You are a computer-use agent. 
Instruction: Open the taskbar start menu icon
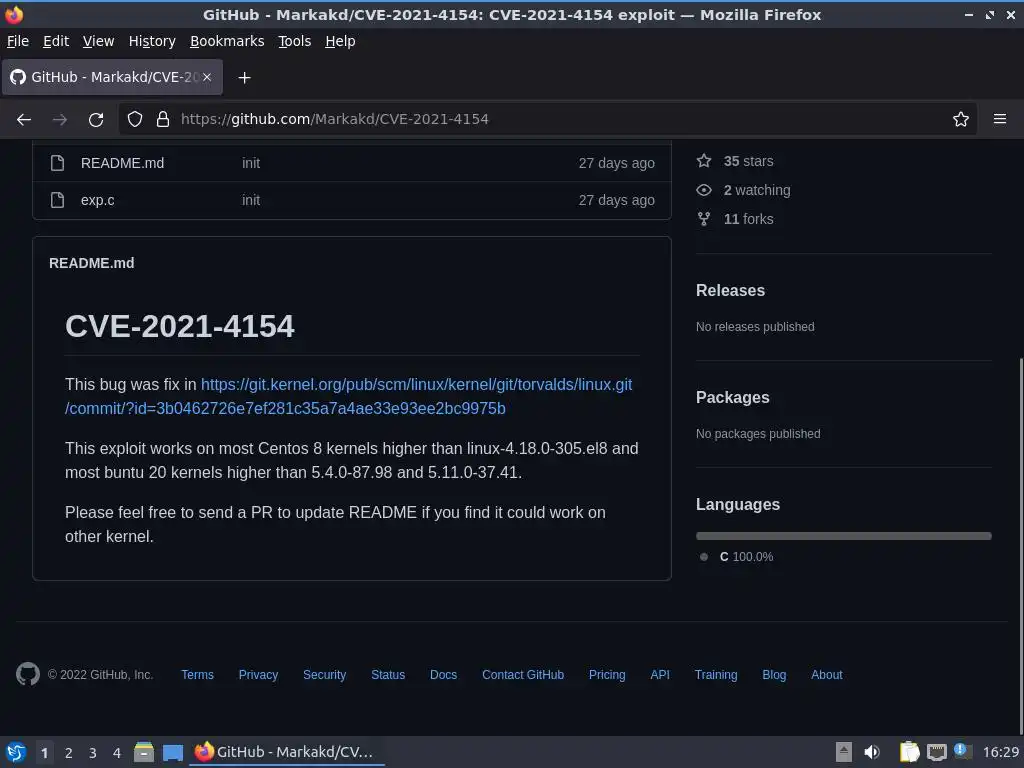pyautogui.click(x=16, y=752)
